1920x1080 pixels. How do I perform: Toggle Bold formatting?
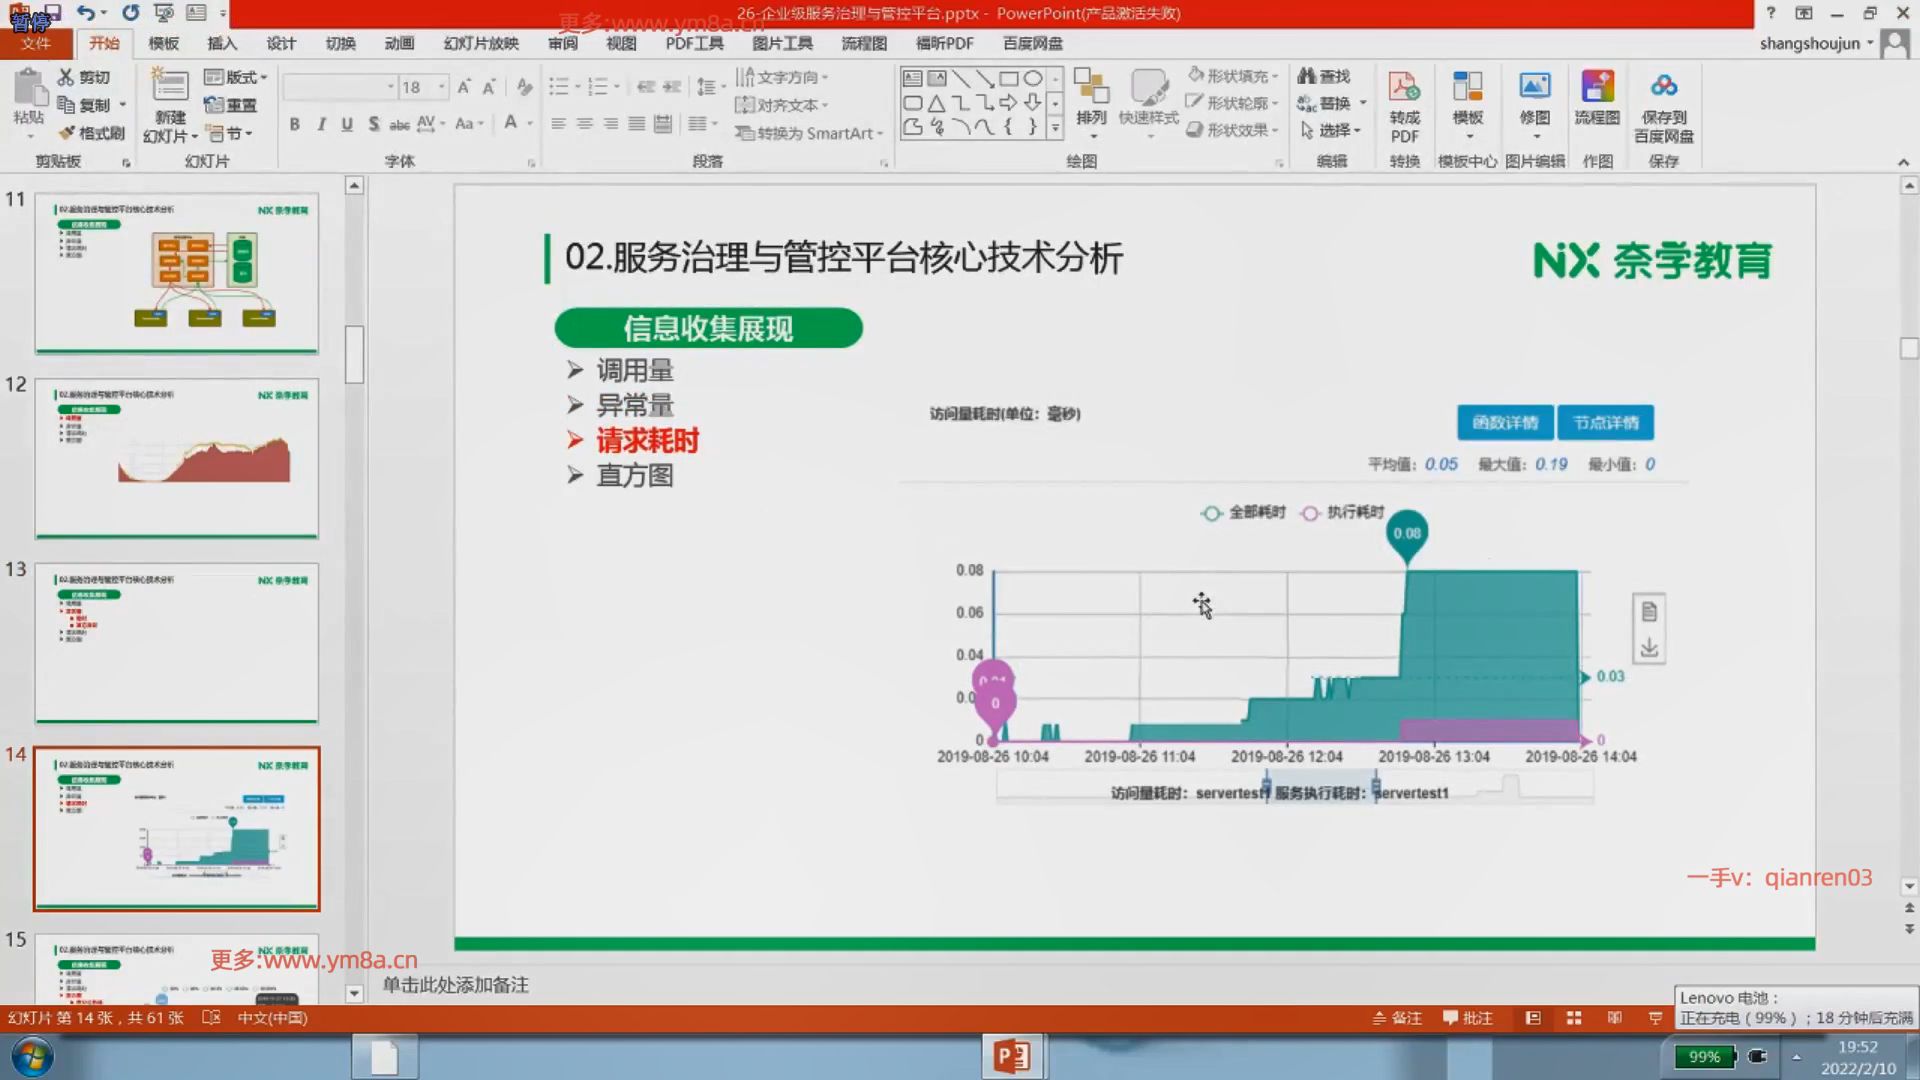(x=294, y=124)
